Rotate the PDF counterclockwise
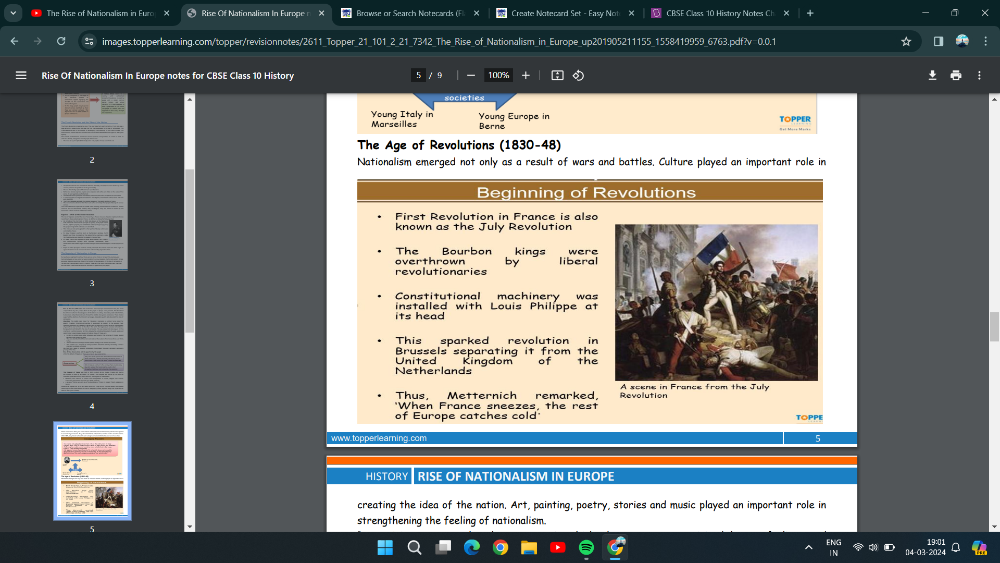Viewport: 1000px width, 563px height. point(578,75)
